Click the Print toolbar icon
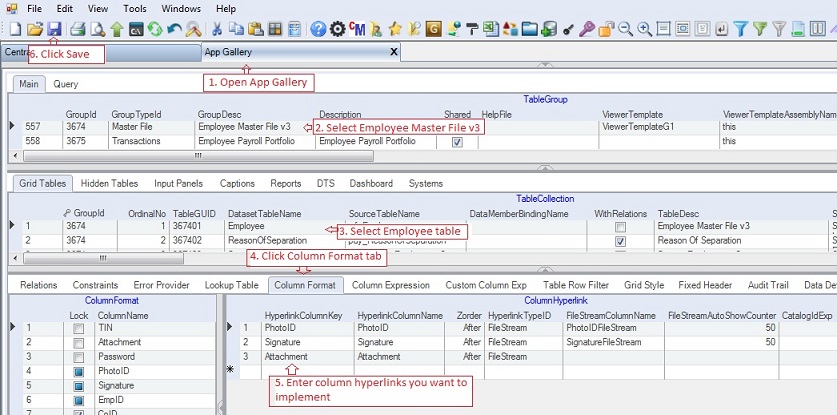Viewport: 837px width, 415px height. (78, 29)
